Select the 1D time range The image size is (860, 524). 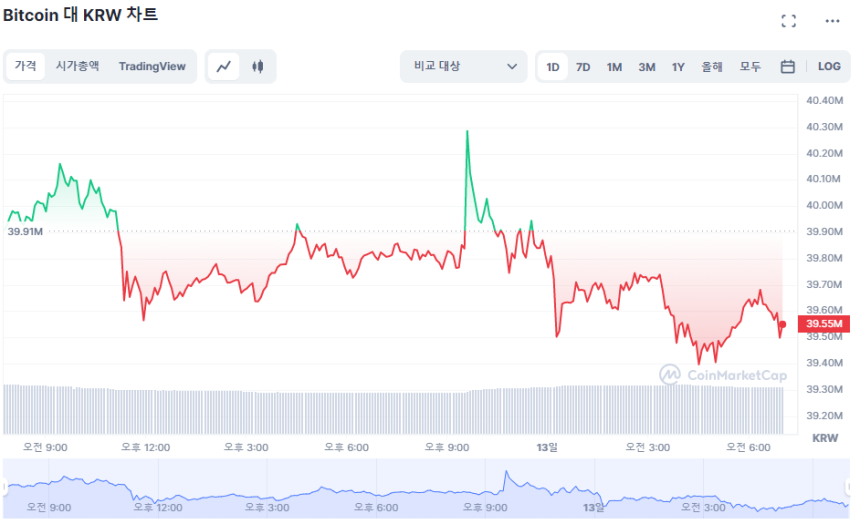[552, 67]
